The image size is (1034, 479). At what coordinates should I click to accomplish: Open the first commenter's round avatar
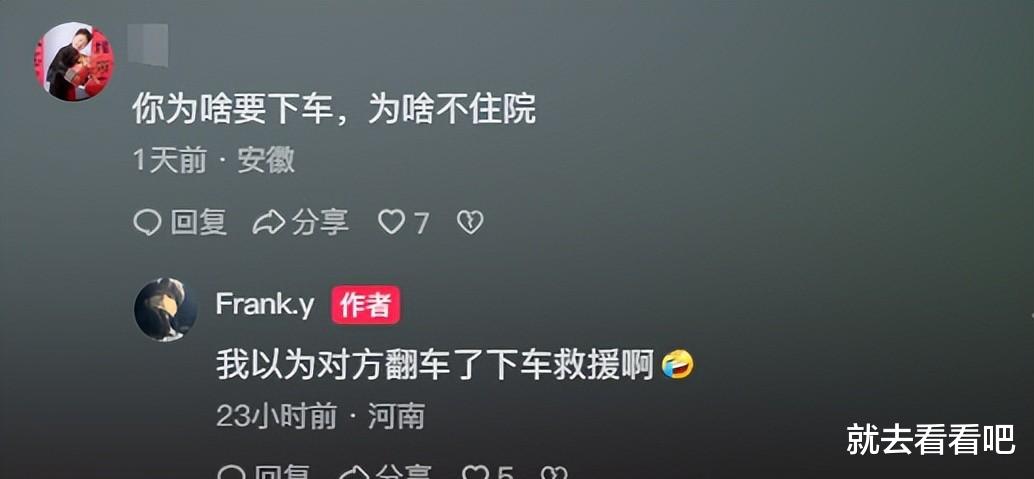(x=74, y=61)
